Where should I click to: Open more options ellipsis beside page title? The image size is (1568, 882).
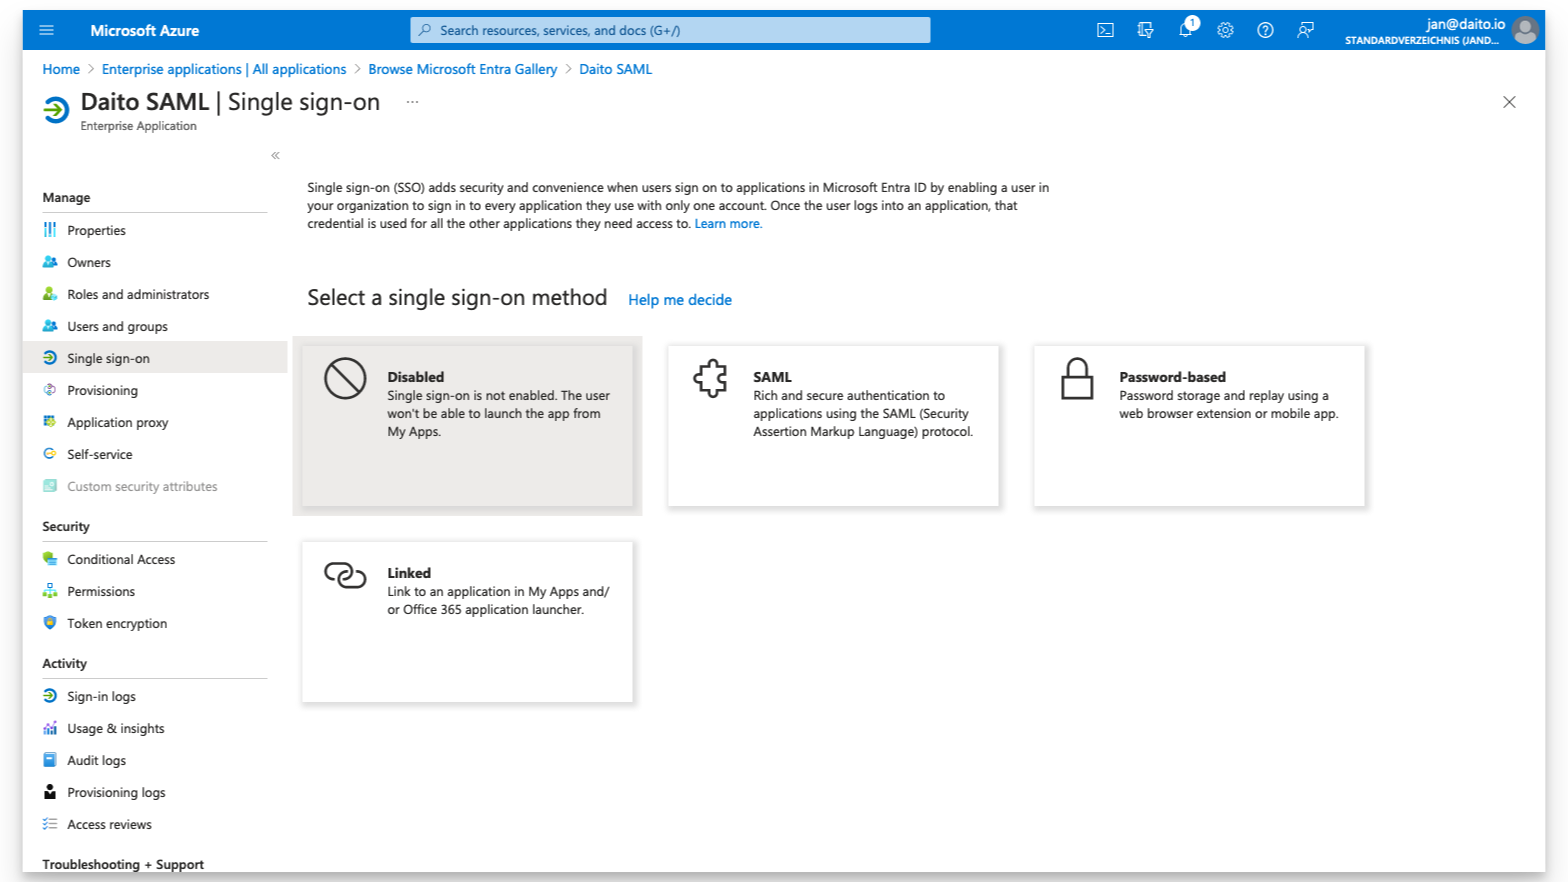pos(412,102)
